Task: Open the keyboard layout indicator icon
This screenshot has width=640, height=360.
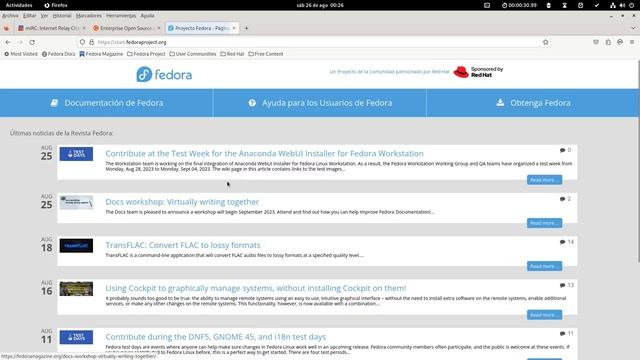Action: click(x=487, y=5)
